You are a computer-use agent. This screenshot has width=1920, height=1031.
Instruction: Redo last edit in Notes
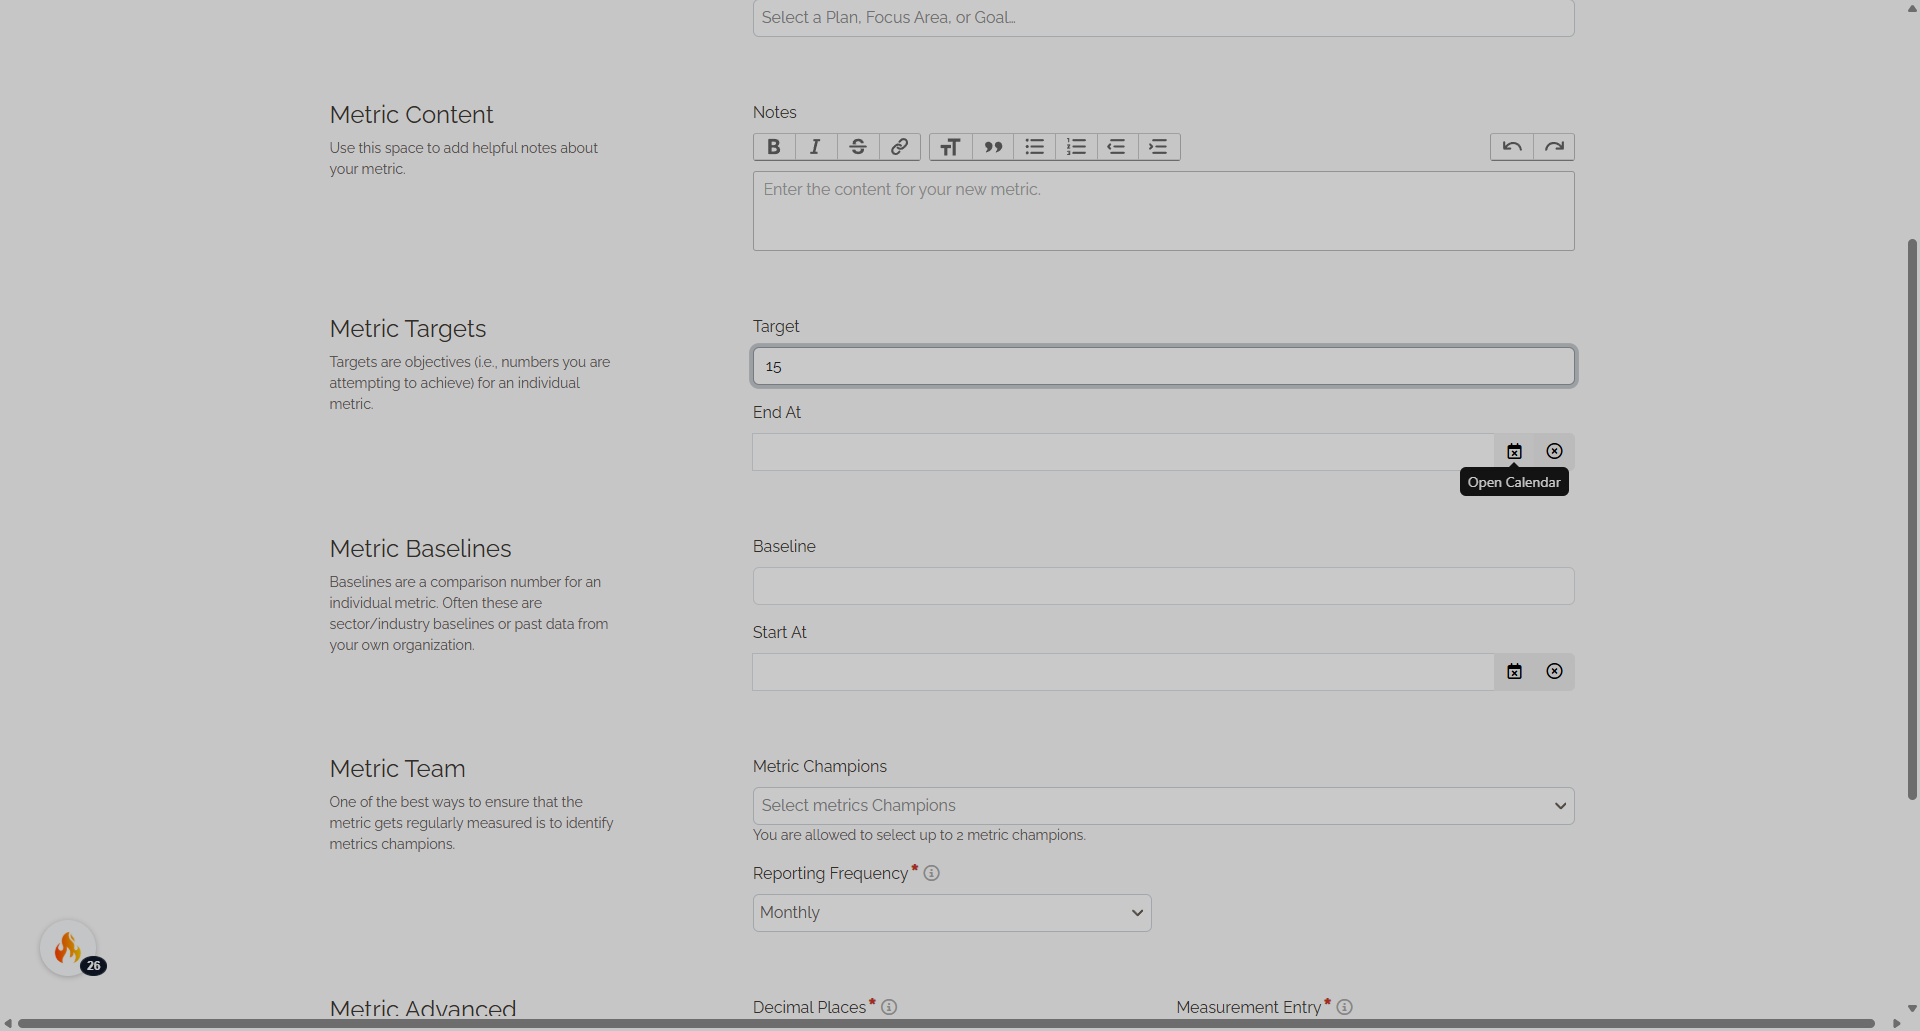[x=1554, y=147]
